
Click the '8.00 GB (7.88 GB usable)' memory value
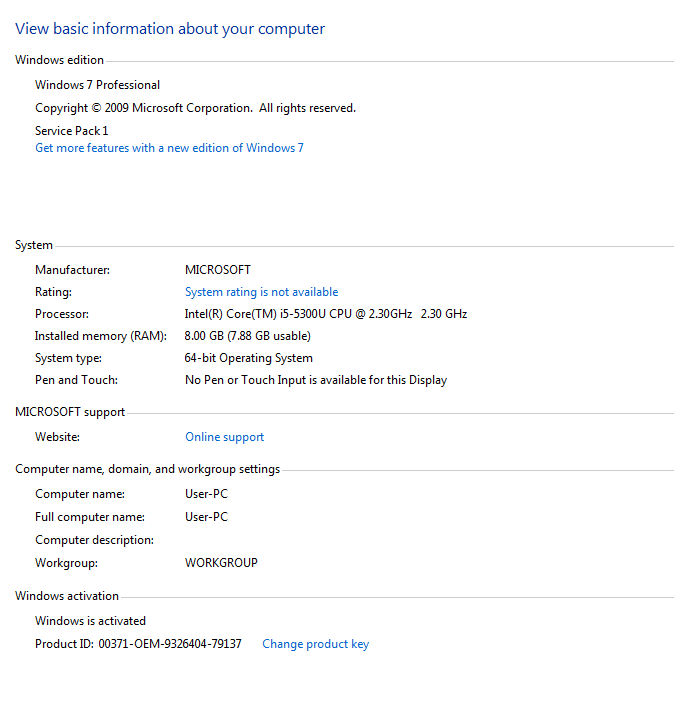pyautogui.click(x=248, y=336)
